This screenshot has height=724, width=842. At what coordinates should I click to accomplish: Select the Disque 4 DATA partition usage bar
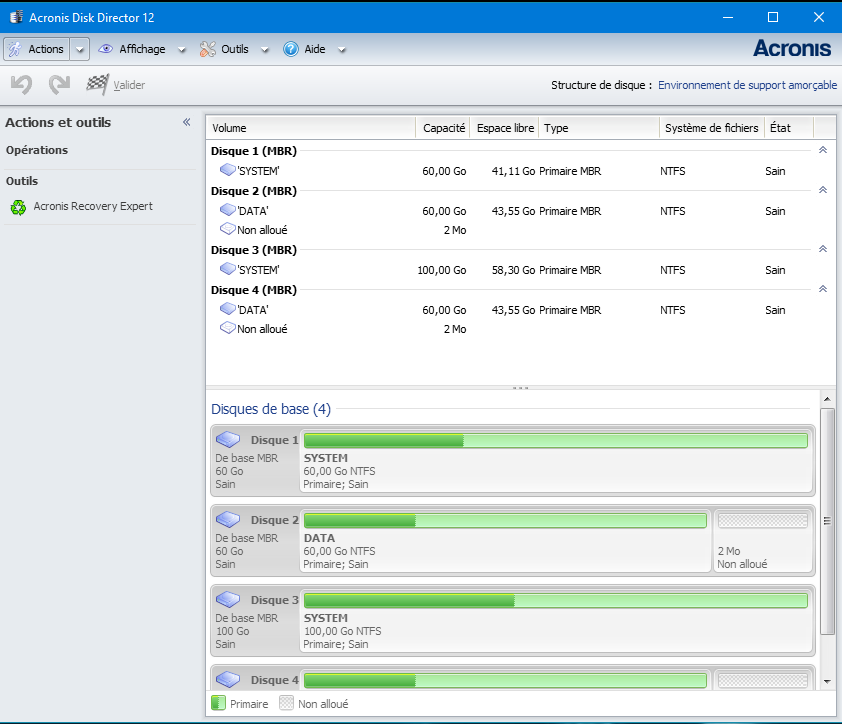[505, 681]
